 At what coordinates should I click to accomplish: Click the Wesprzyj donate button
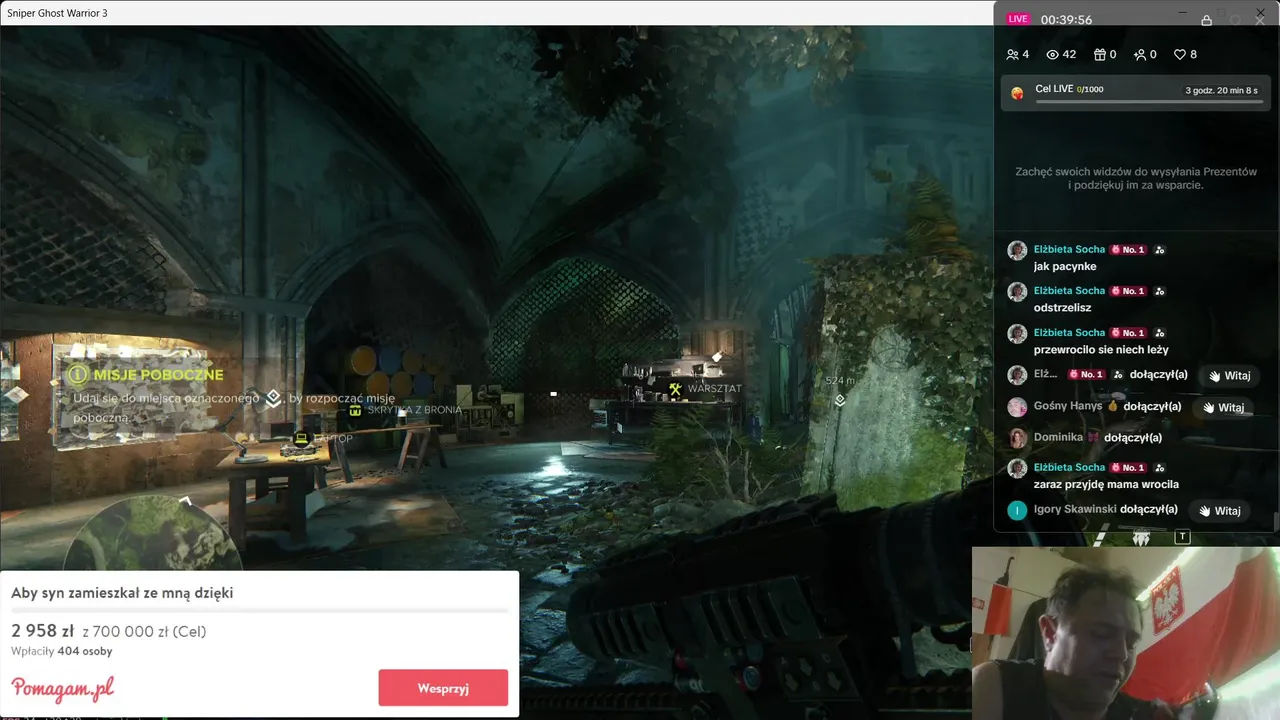point(443,688)
